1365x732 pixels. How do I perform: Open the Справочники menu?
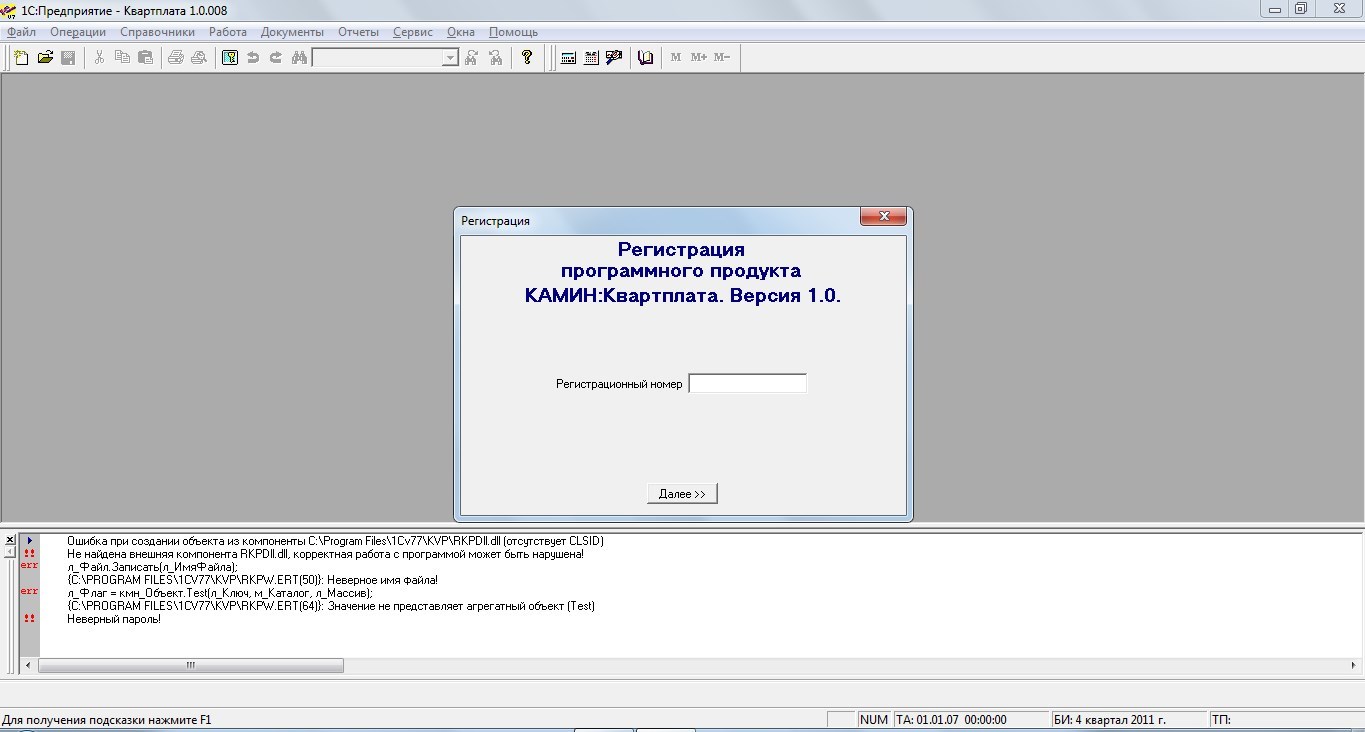(157, 32)
